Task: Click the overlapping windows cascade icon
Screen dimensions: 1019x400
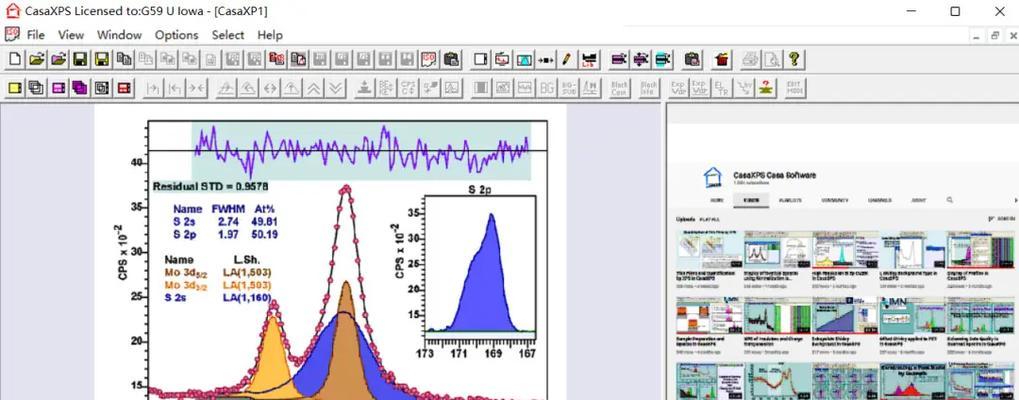Action: point(36,88)
